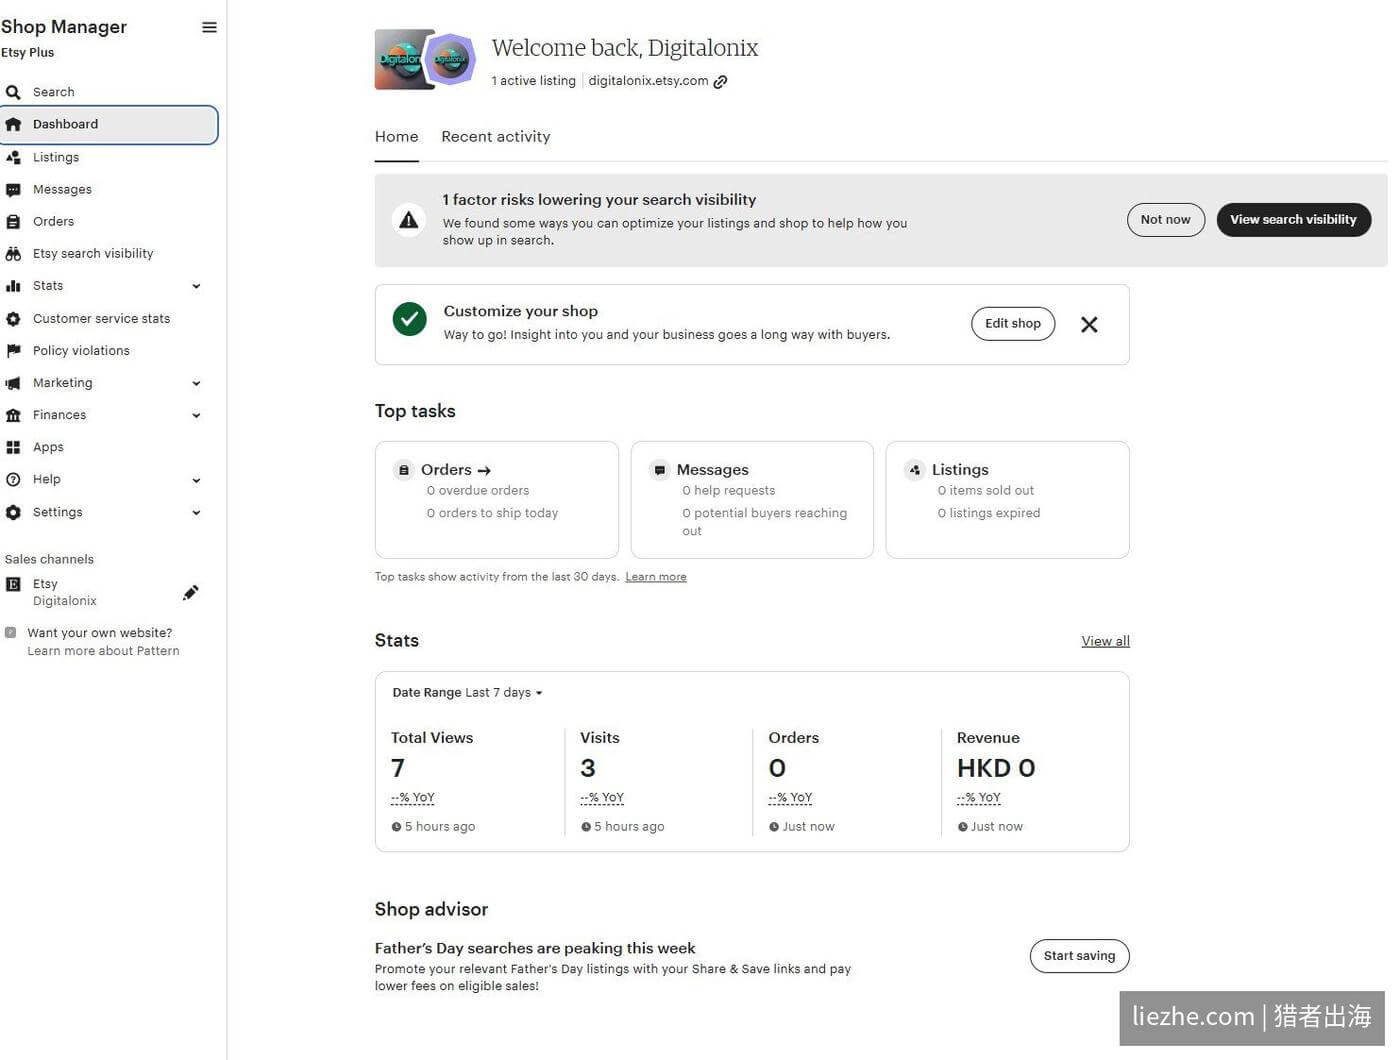Click the shop banner image
Viewport: 1400px width, 1060px height.
coord(400,59)
